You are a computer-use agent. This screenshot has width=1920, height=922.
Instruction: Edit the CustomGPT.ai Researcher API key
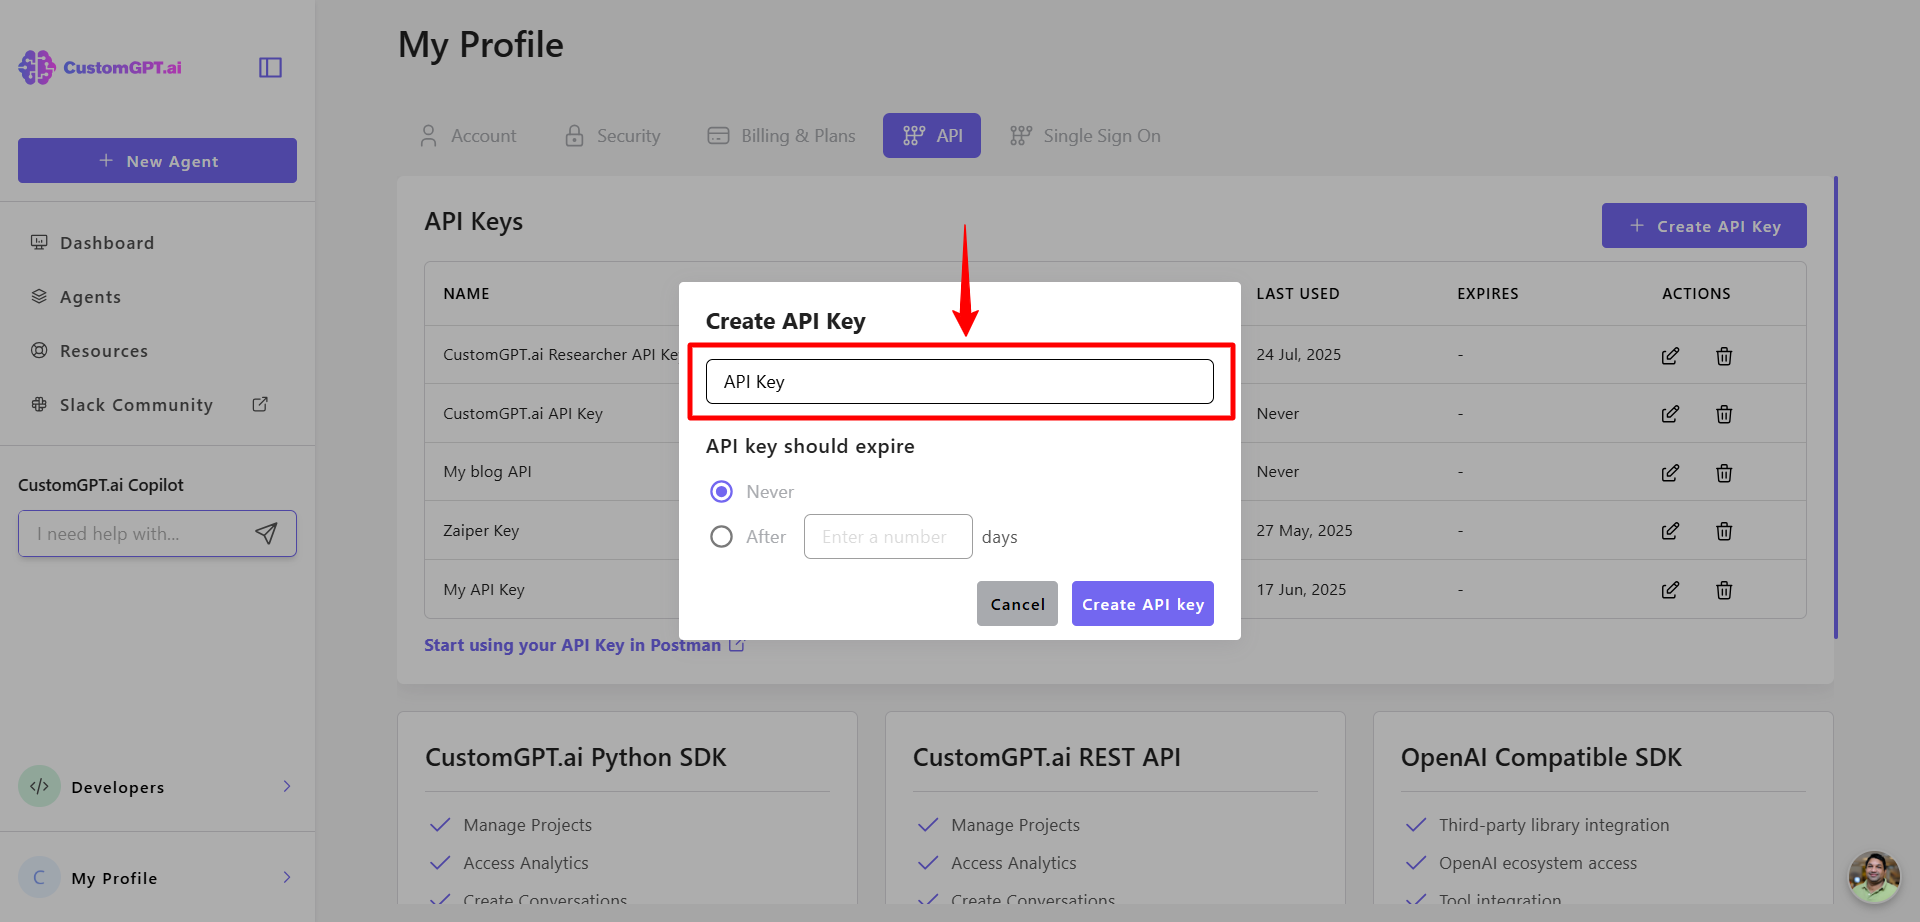[x=1670, y=356]
